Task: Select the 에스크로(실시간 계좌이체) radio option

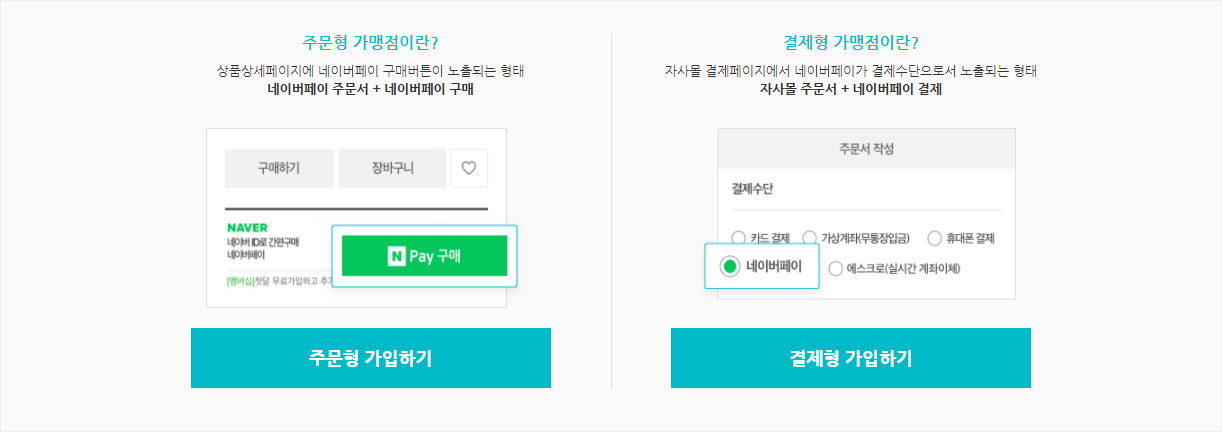Action: tap(836, 268)
